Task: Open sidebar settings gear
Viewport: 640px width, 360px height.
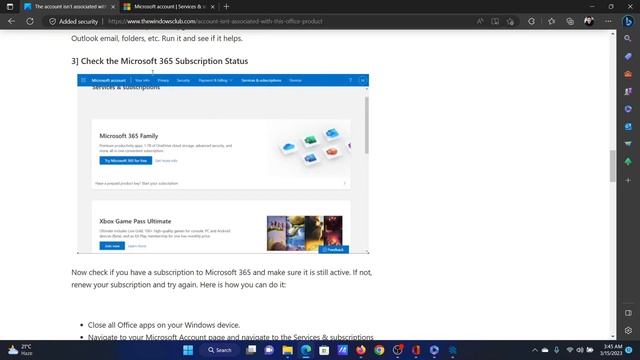Action: (x=628, y=330)
